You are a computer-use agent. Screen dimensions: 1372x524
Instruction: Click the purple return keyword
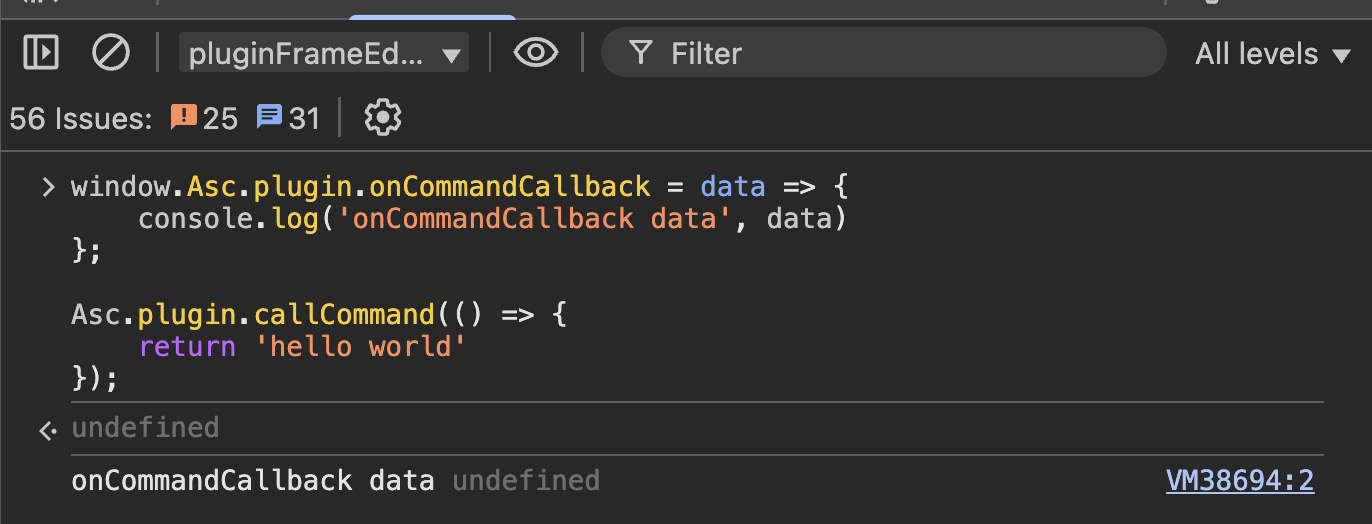click(187, 347)
